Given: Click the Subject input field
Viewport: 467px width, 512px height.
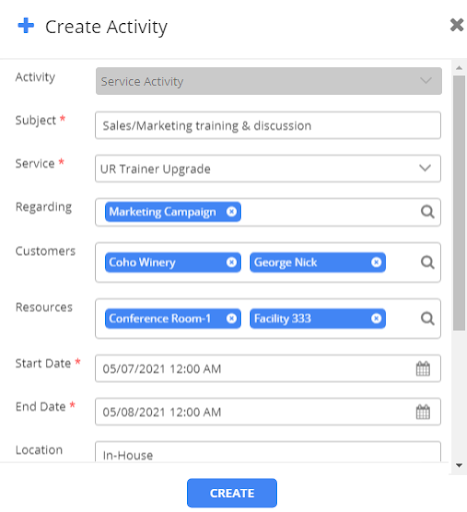Looking at the screenshot, I should click(x=268, y=125).
